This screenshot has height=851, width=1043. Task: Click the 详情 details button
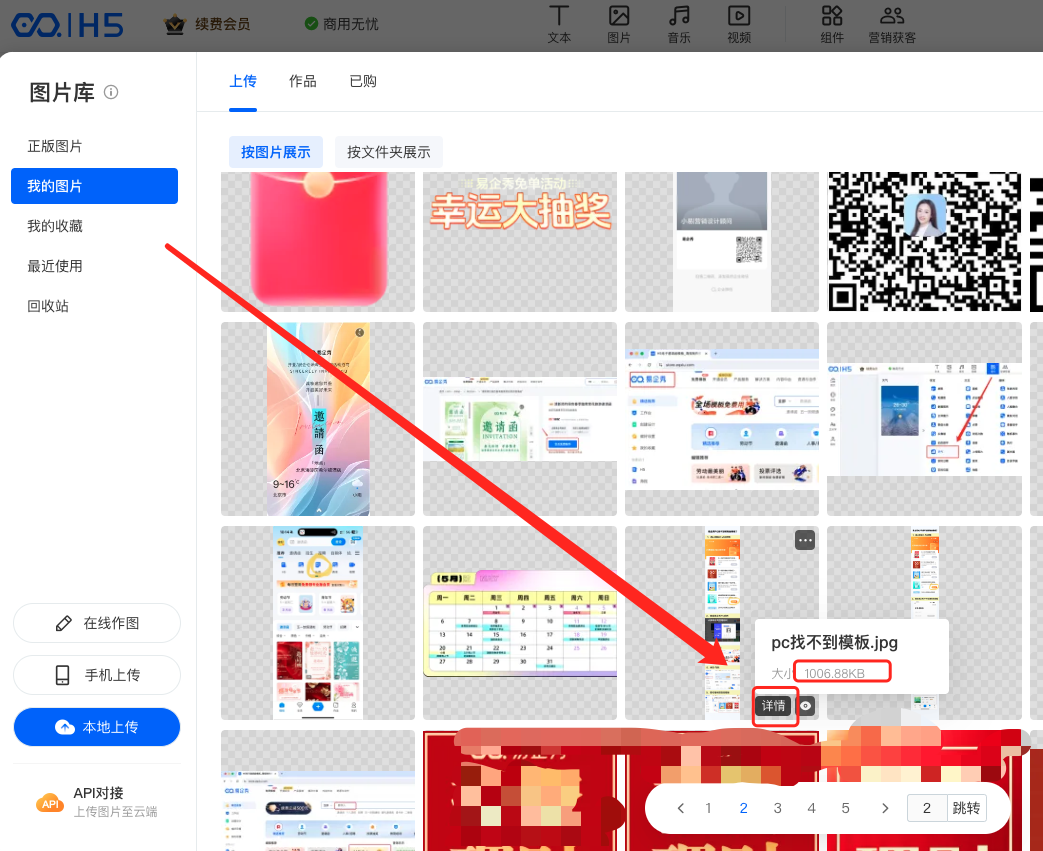tap(774, 706)
